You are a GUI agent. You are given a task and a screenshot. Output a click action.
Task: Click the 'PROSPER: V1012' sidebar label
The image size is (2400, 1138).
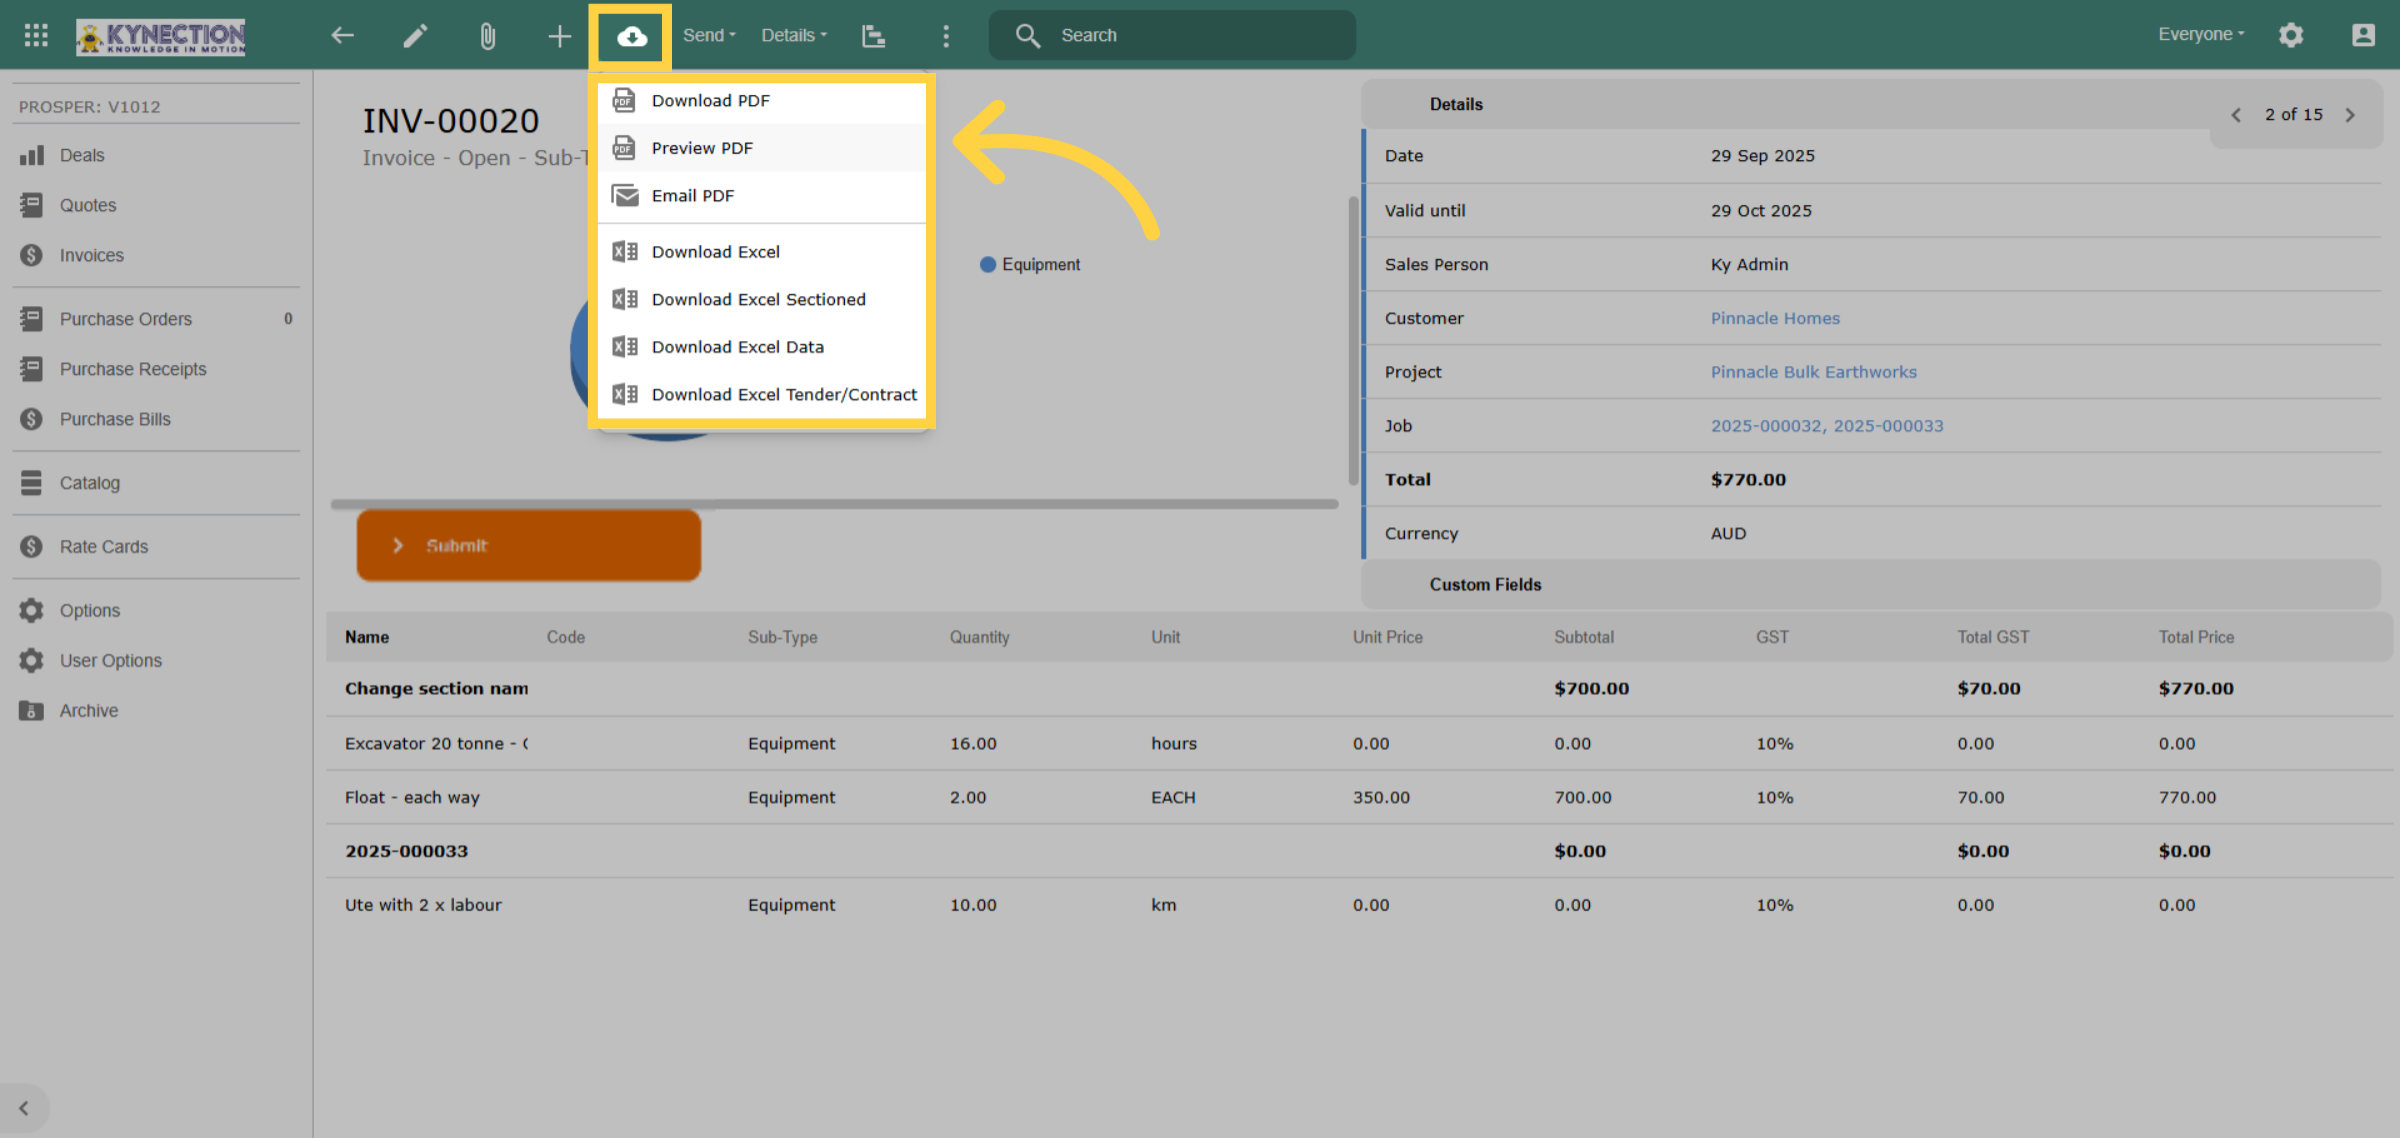[x=90, y=107]
